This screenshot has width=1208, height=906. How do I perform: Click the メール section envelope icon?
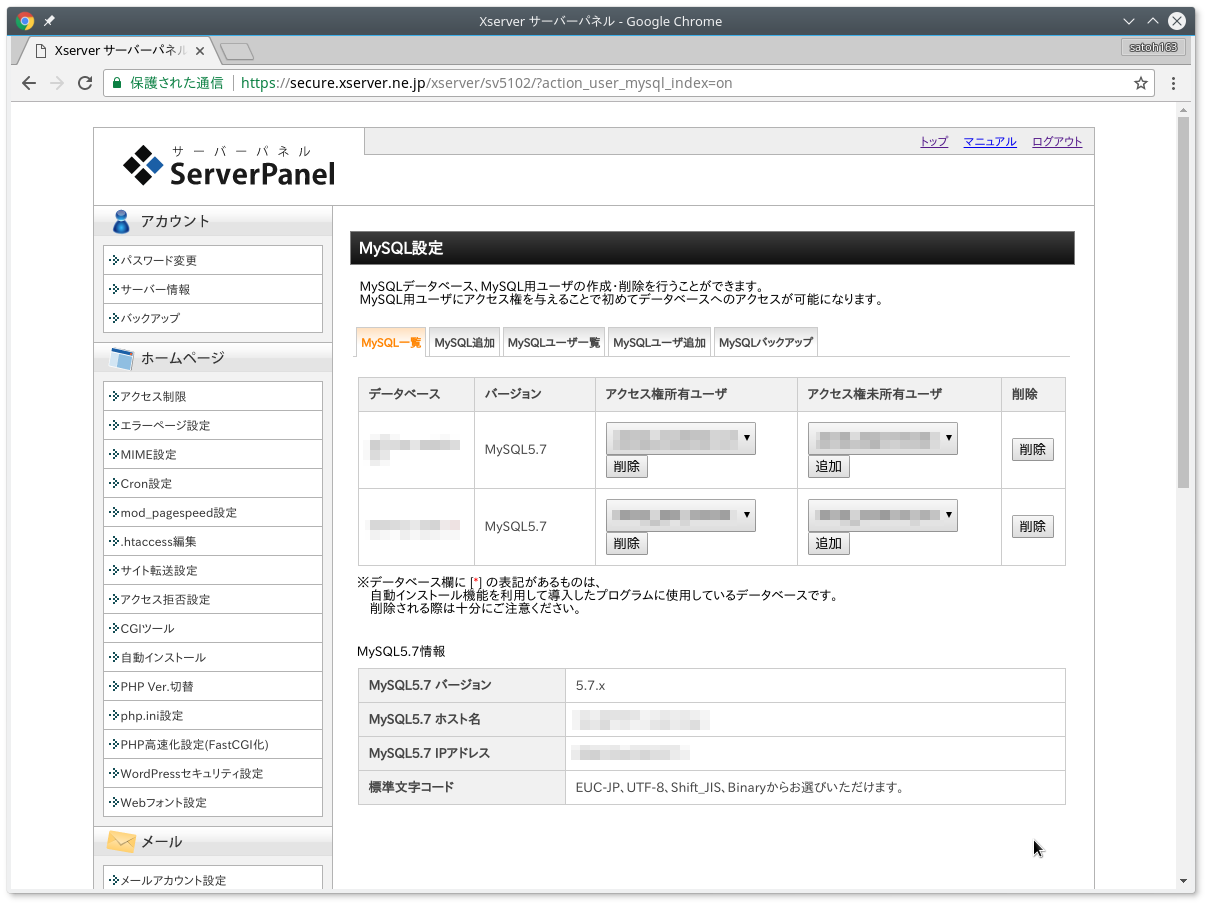pyautogui.click(x=121, y=842)
